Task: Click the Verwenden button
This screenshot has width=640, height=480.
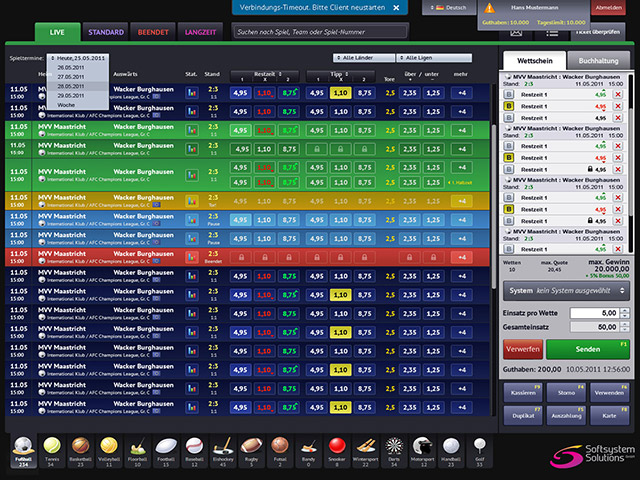Action: click(x=609, y=393)
